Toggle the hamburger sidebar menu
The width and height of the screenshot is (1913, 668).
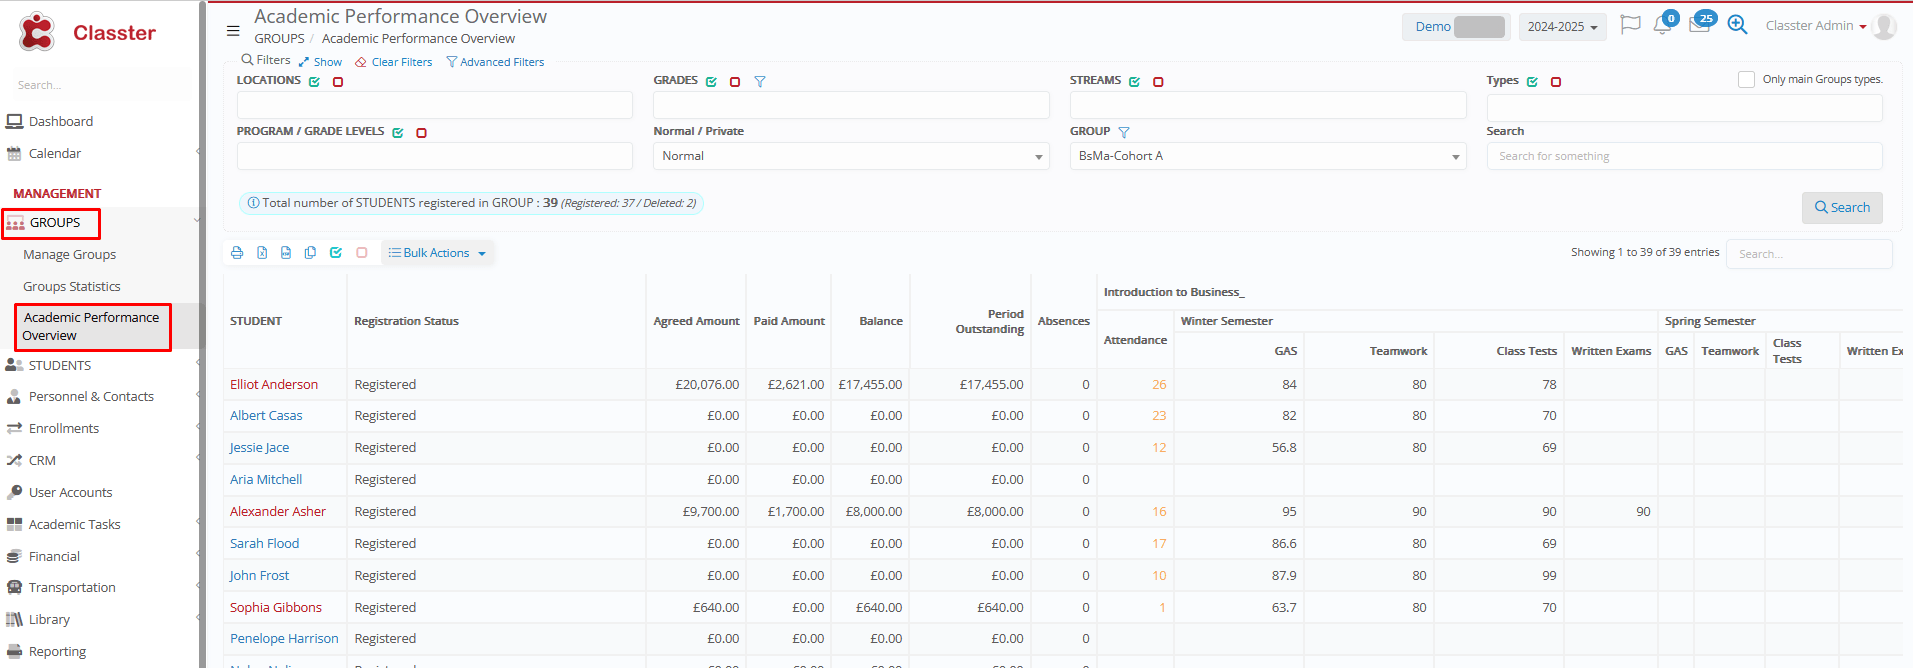tap(233, 31)
